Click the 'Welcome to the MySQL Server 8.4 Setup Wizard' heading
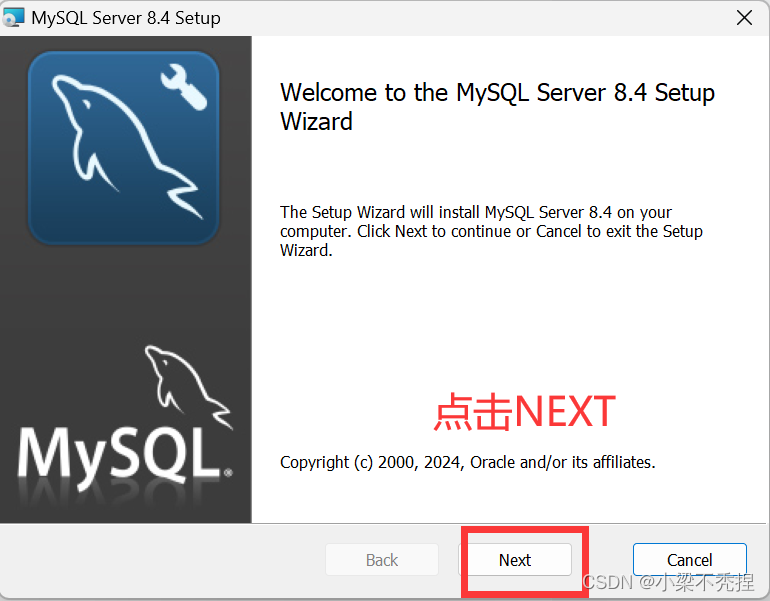 click(497, 107)
